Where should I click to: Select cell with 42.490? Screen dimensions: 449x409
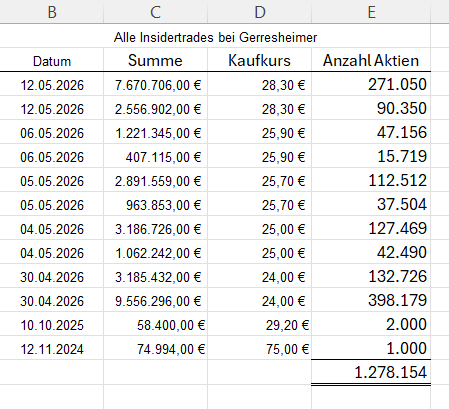tap(371, 252)
